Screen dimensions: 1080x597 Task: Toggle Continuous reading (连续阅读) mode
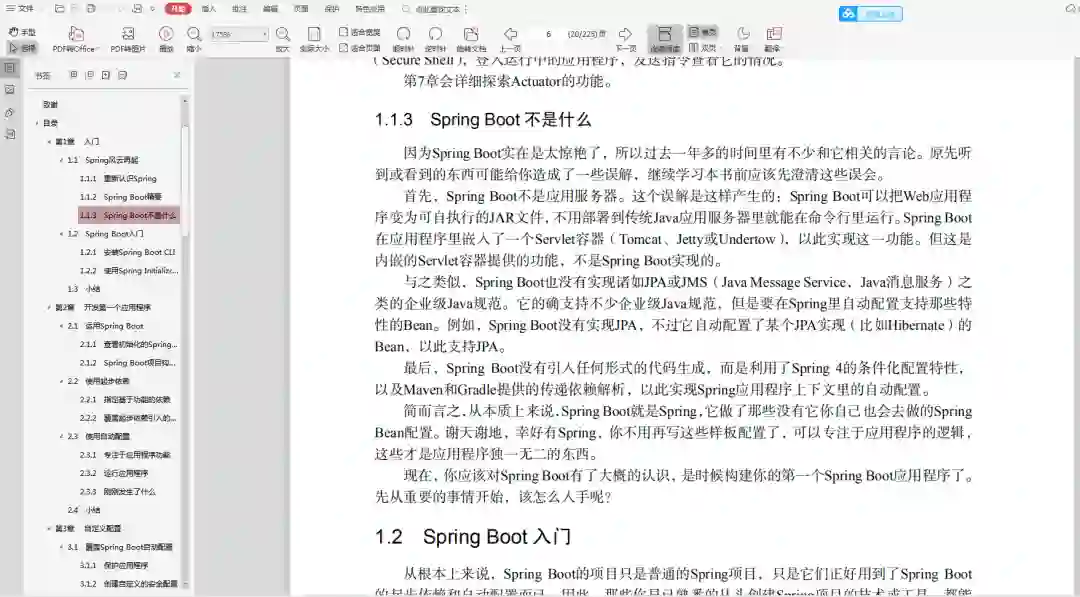click(665, 39)
